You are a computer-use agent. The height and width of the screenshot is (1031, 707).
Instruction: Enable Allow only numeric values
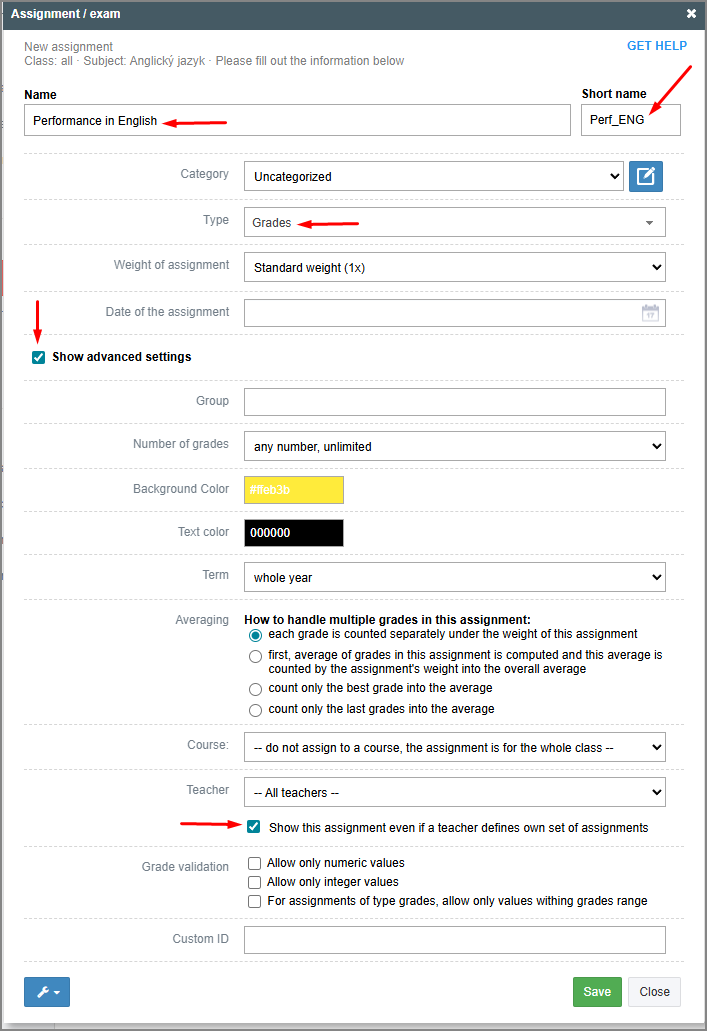[255, 863]
